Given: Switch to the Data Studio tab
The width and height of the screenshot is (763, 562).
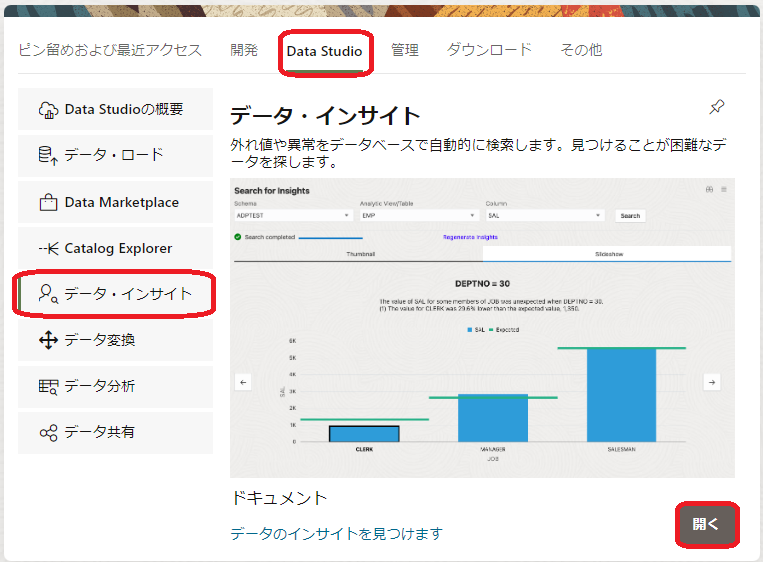Looking at the screenshot, I should pos(324,51).
